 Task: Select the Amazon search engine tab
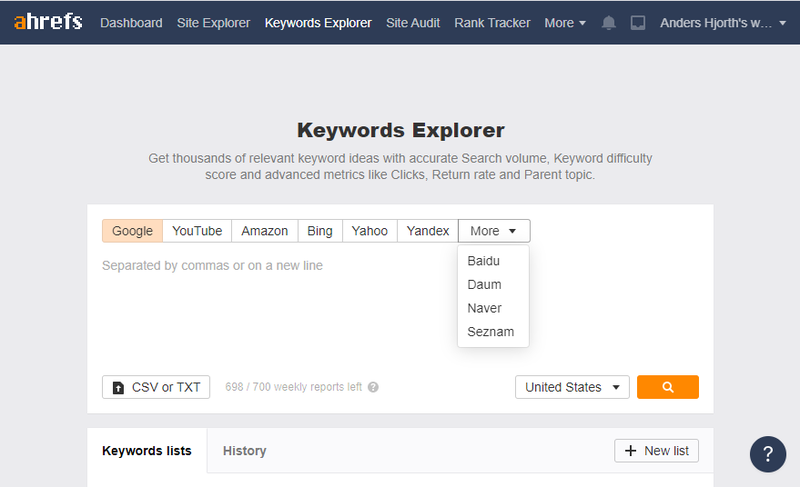tap(264, 231)
